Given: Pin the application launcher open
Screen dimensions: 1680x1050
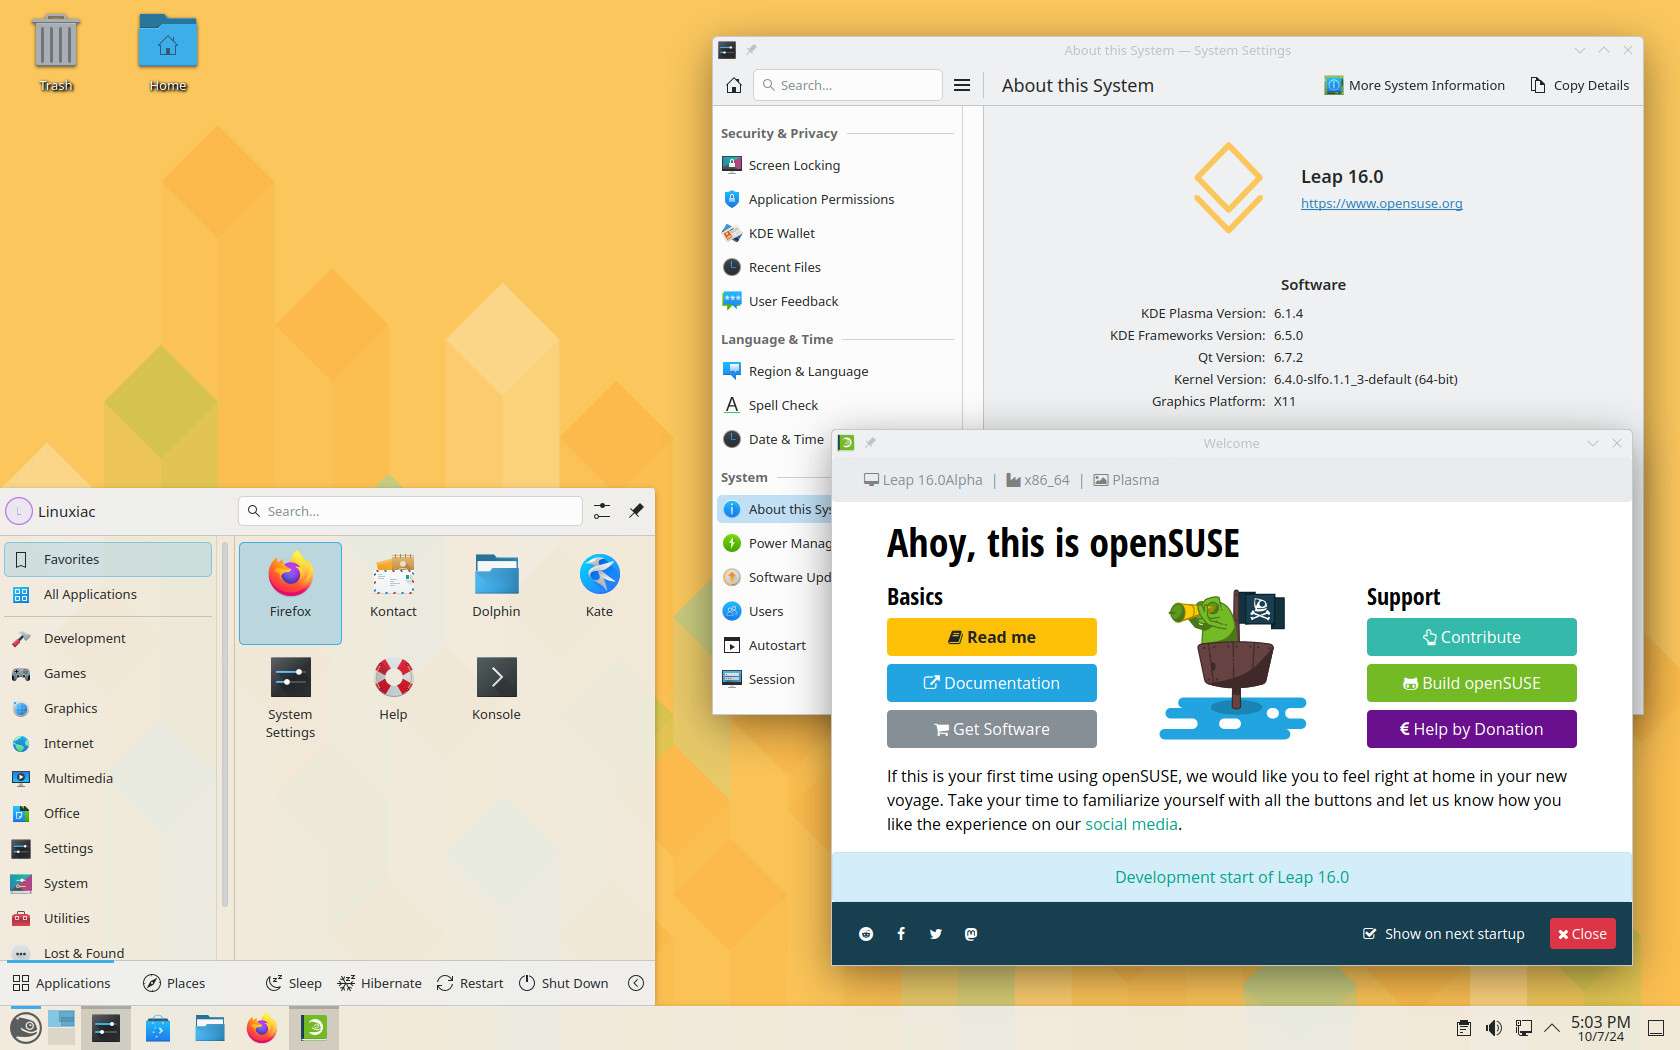Looking at the screenshot, I should click(636, 511).
